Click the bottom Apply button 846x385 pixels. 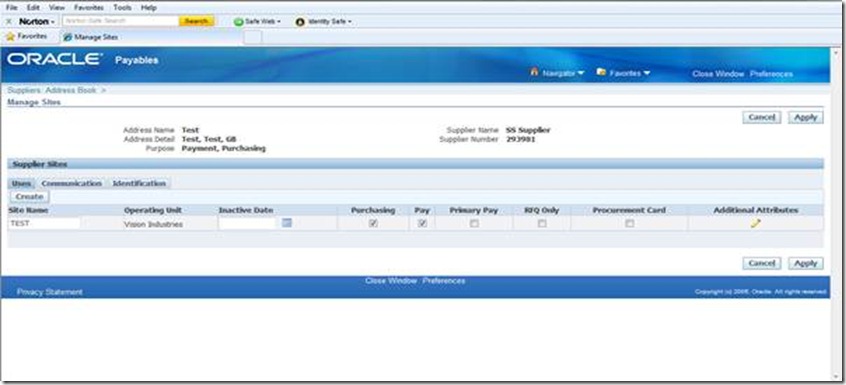[806, 263]
